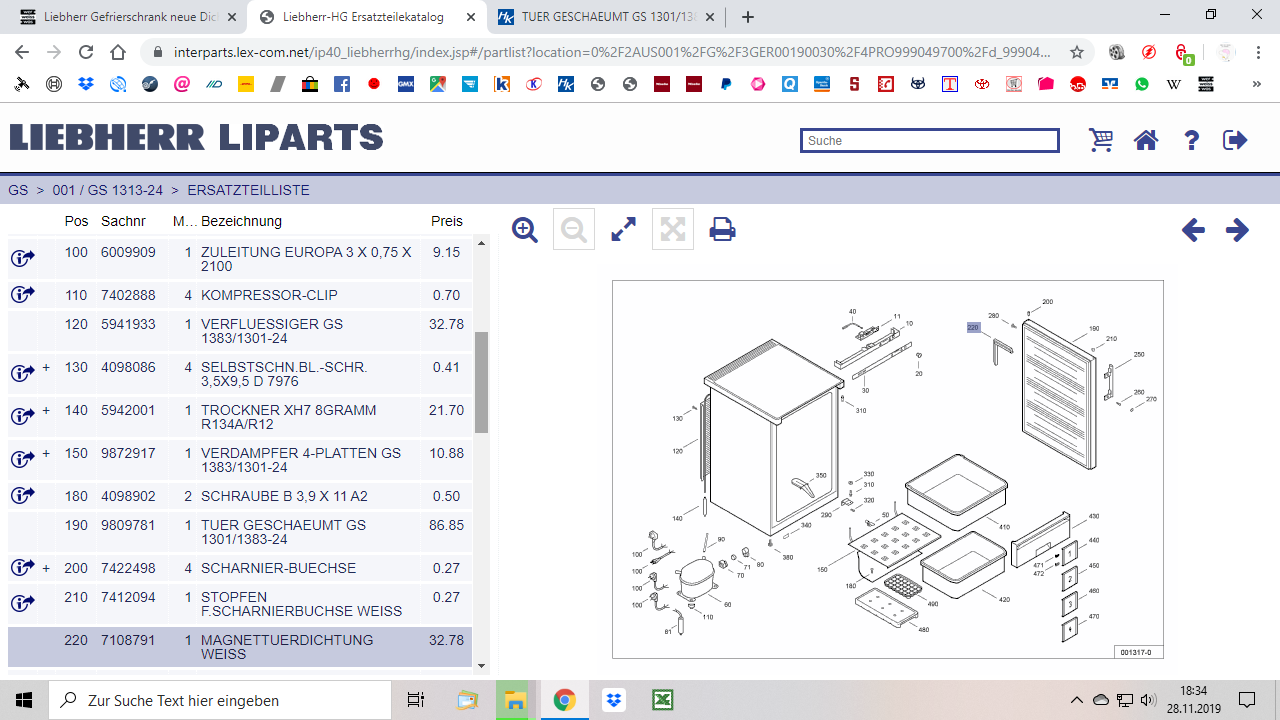Click highlighted 220 label in diagram

(973, 327)
